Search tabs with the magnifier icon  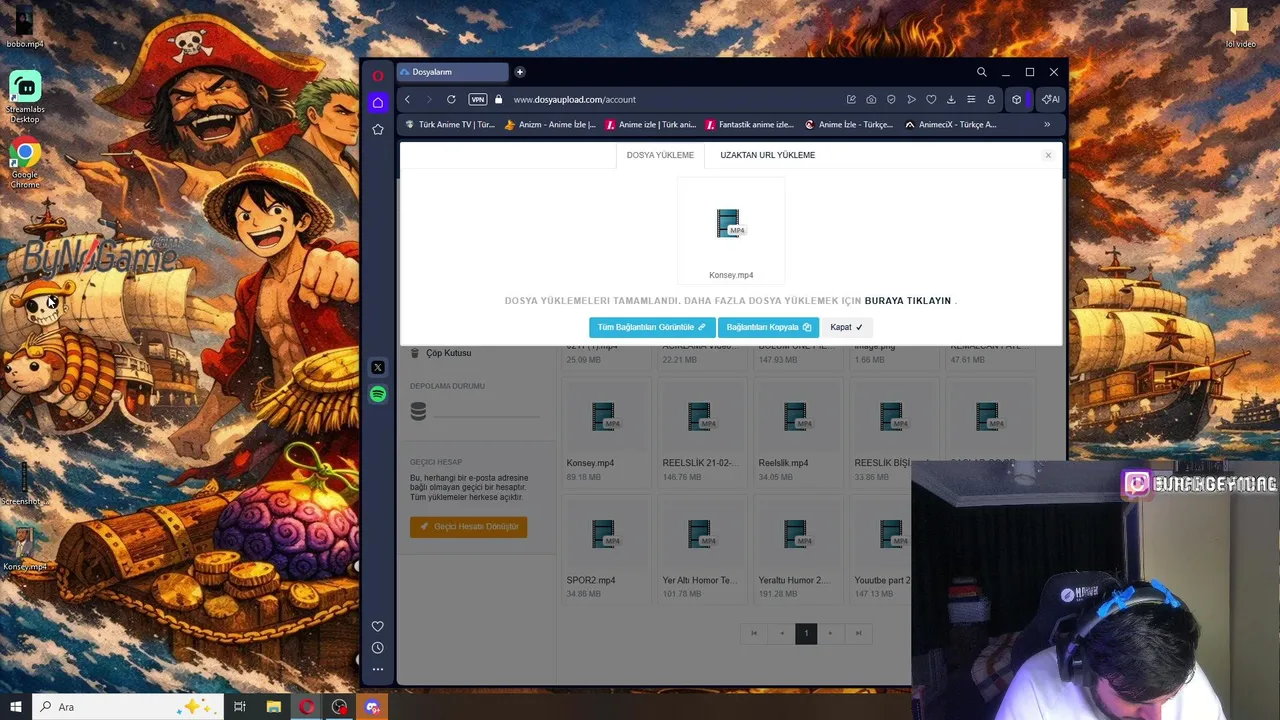click(x=981, y=72)
